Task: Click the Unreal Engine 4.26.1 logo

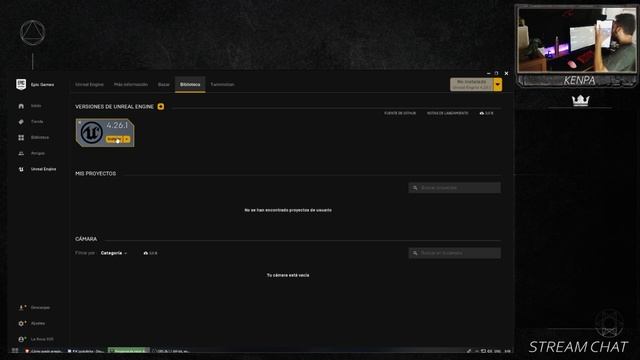Action: pyautogui.click(x=91, y=133)
